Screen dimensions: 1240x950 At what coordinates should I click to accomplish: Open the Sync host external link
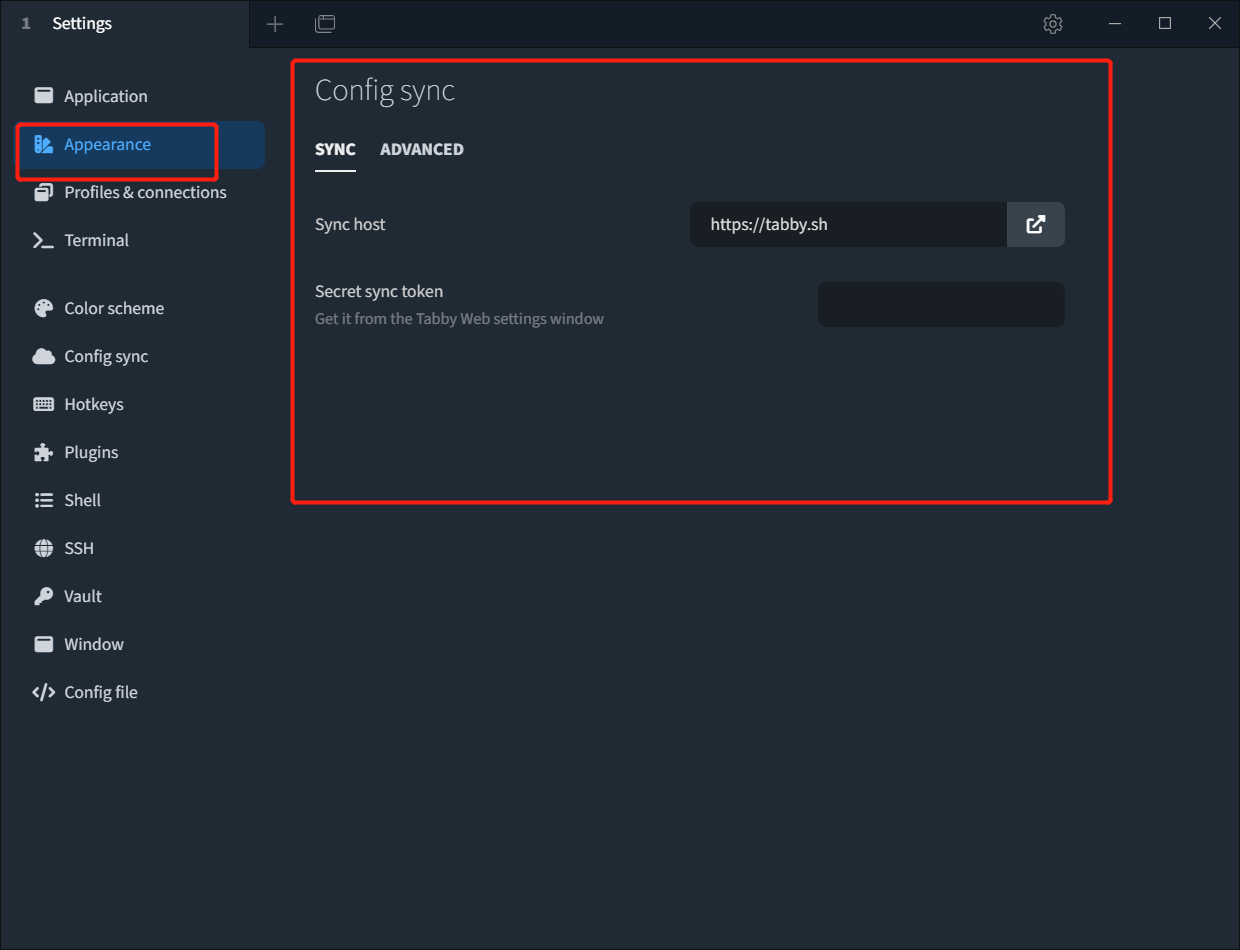click(1036, 224)
